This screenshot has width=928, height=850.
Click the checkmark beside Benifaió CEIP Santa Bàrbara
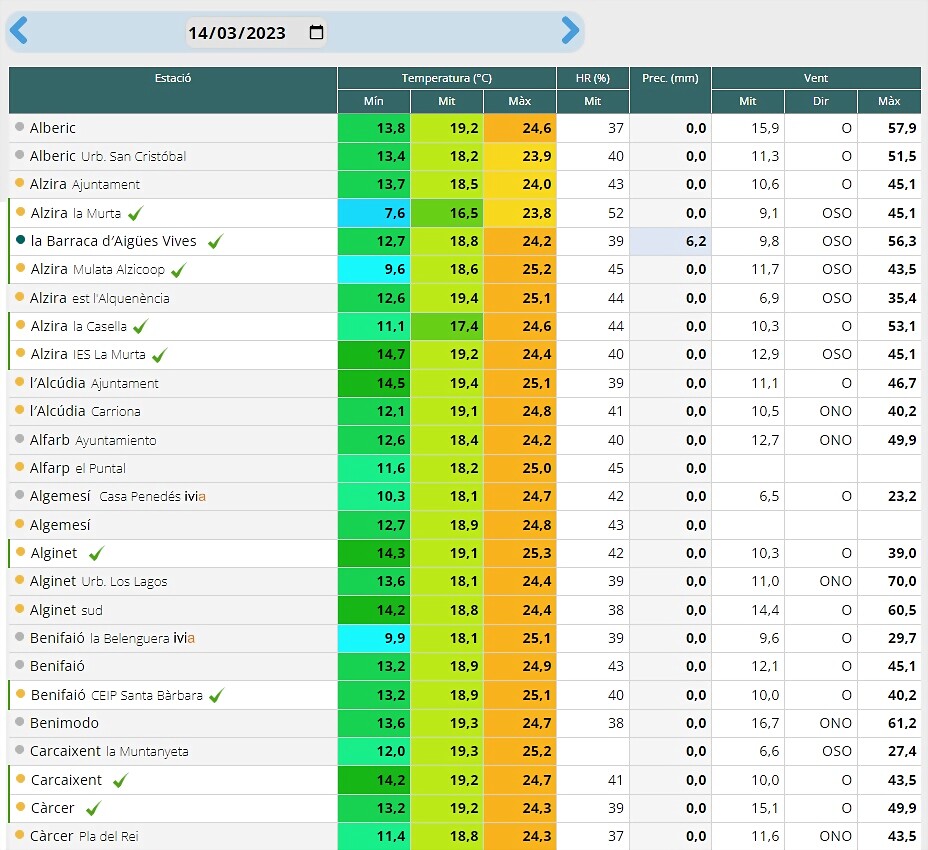pyautogui.click(x=217, y=695)
